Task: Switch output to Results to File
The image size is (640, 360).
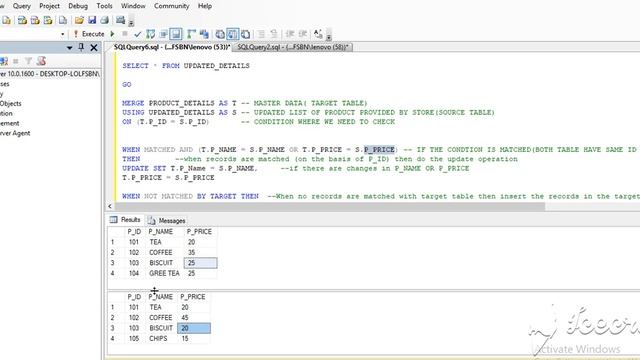Action: (246, 34)
